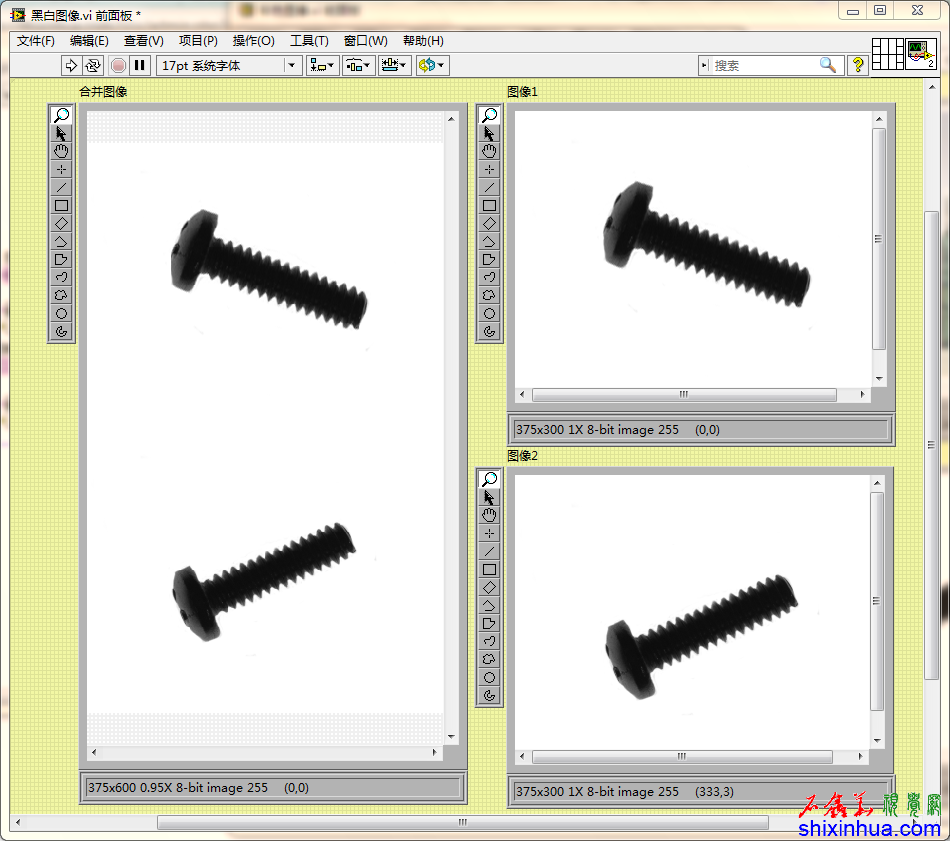
Task: Open the 文件(F) menu
Action: coord(36,41)
